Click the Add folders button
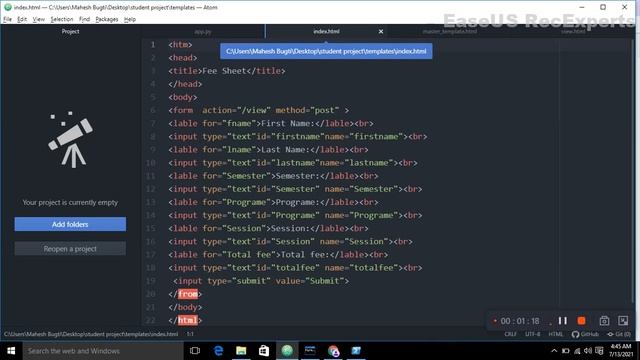This screenshot has height=360, width=640. (70, 224)
